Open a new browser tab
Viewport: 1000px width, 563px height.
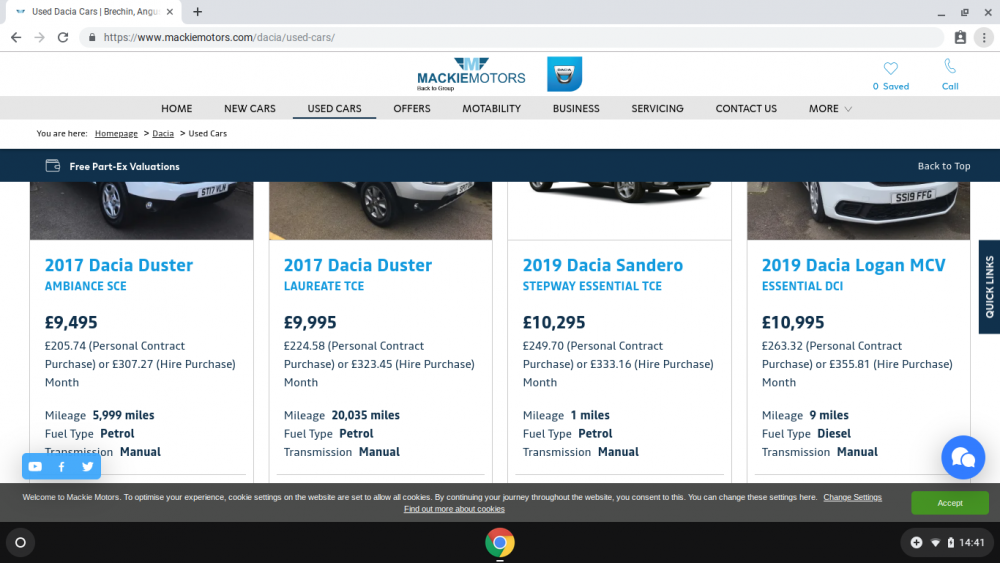pos(198,11)
